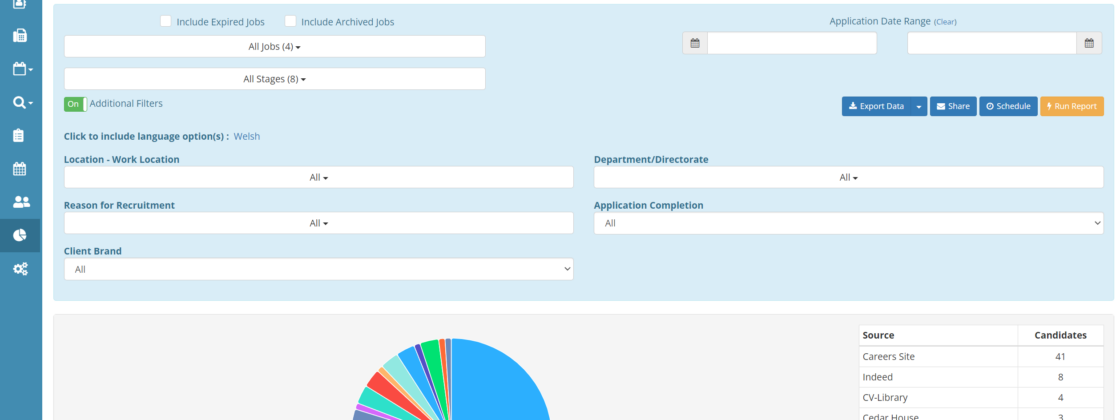1120x420 pixels.
Task: Open the clipboard list sidebar icon
Action: pyautogui.click(x=20, y=136)
